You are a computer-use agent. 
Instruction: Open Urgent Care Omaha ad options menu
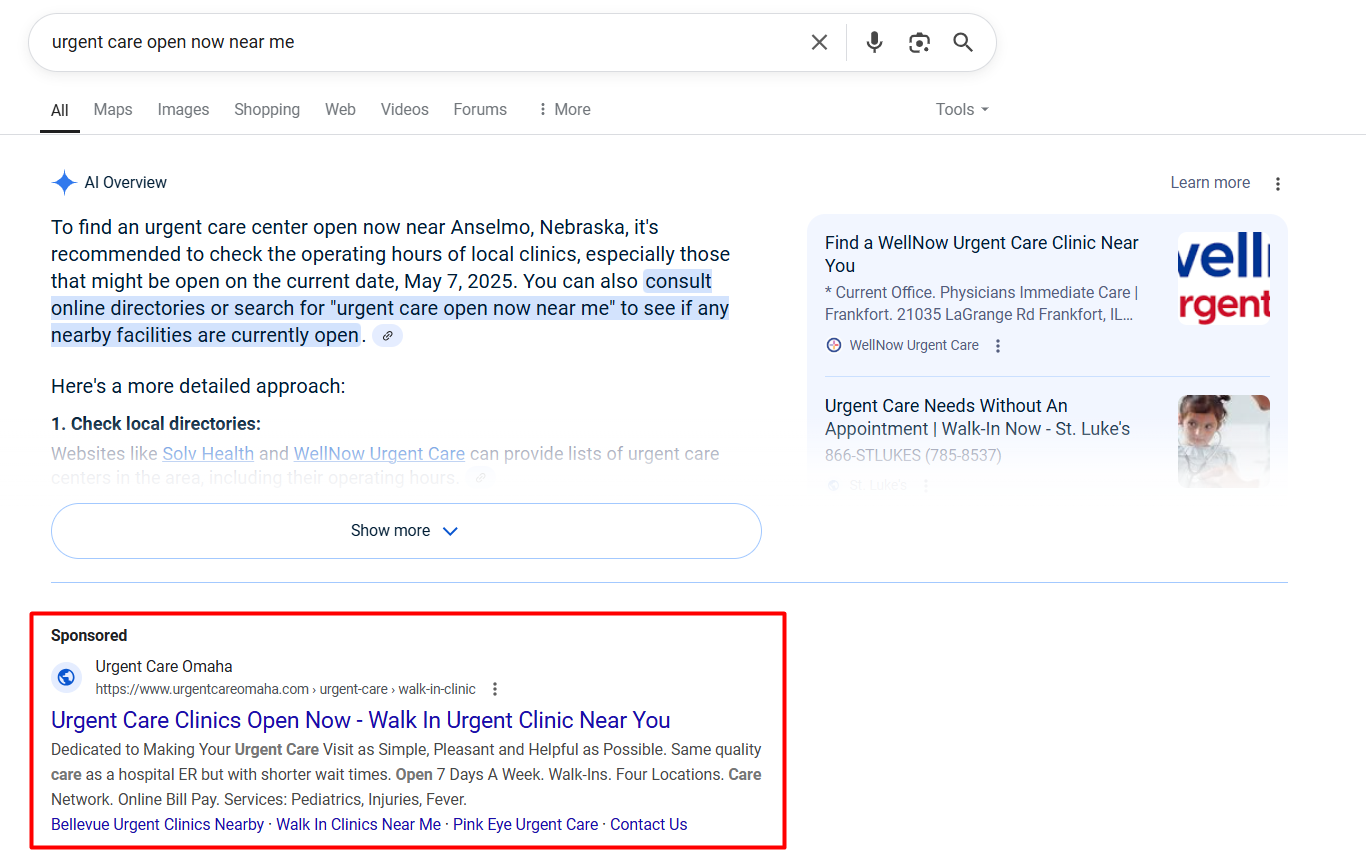tap(495, 689)
